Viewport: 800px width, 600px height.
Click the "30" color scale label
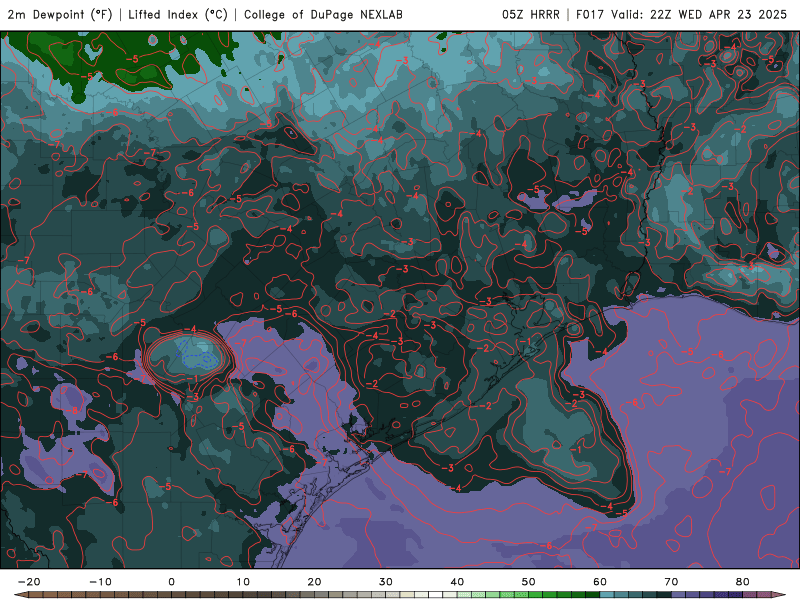coord(386,582)
